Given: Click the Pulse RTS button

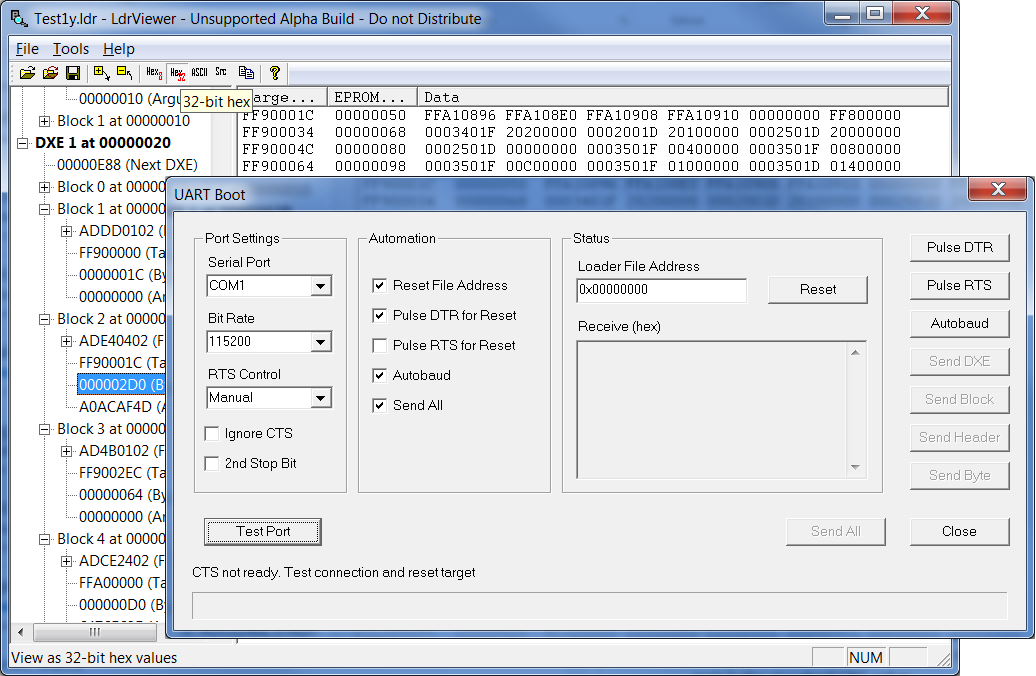Looking at the screenshot, I should pos(959,285).
